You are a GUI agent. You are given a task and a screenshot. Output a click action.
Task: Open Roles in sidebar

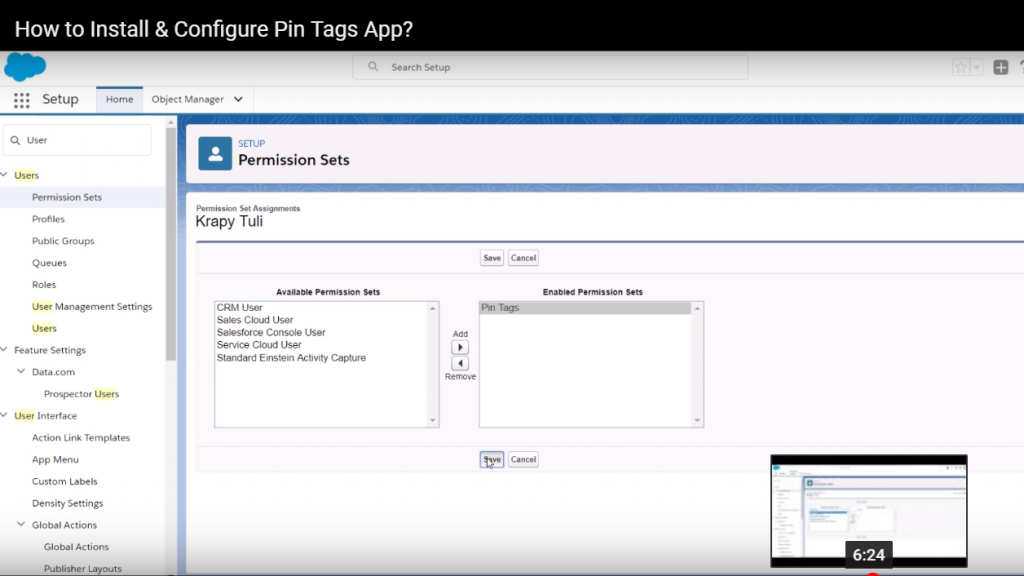coord(44,285)
